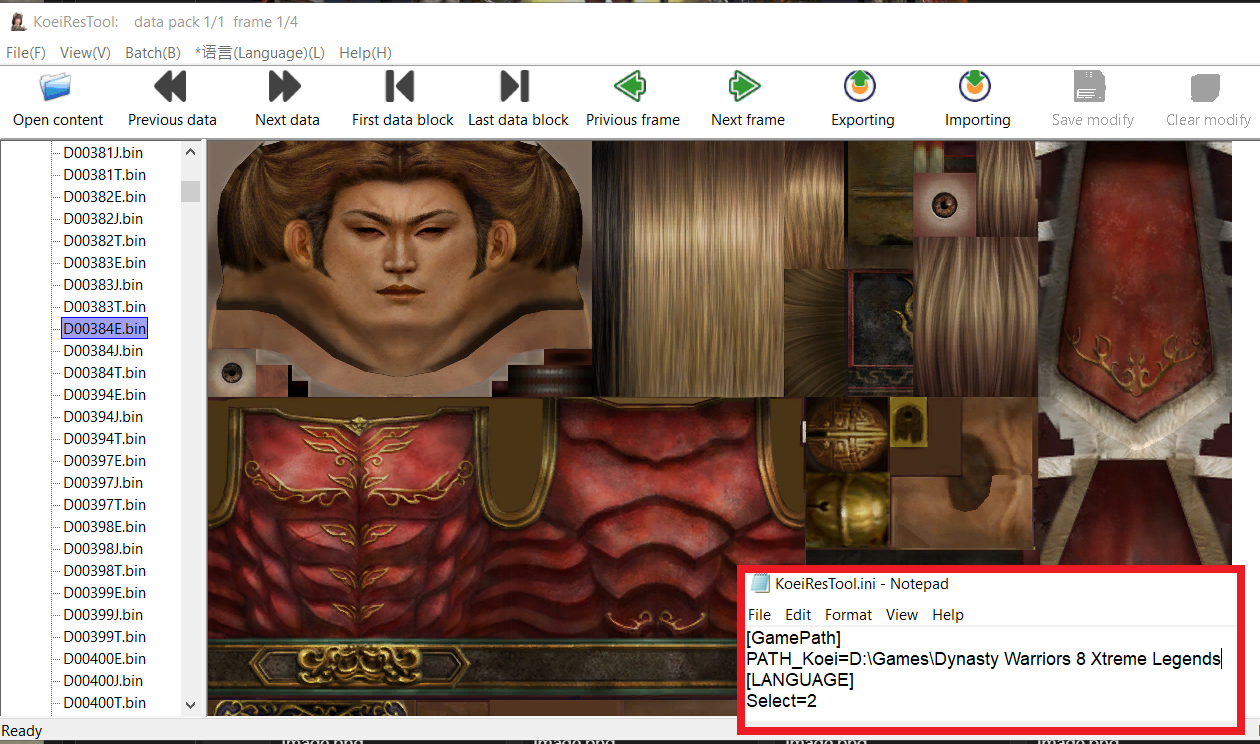This screenshot has width=1260, height=744.
Task: Select D00399J.bin in the file list
Action: pos(104,614)
